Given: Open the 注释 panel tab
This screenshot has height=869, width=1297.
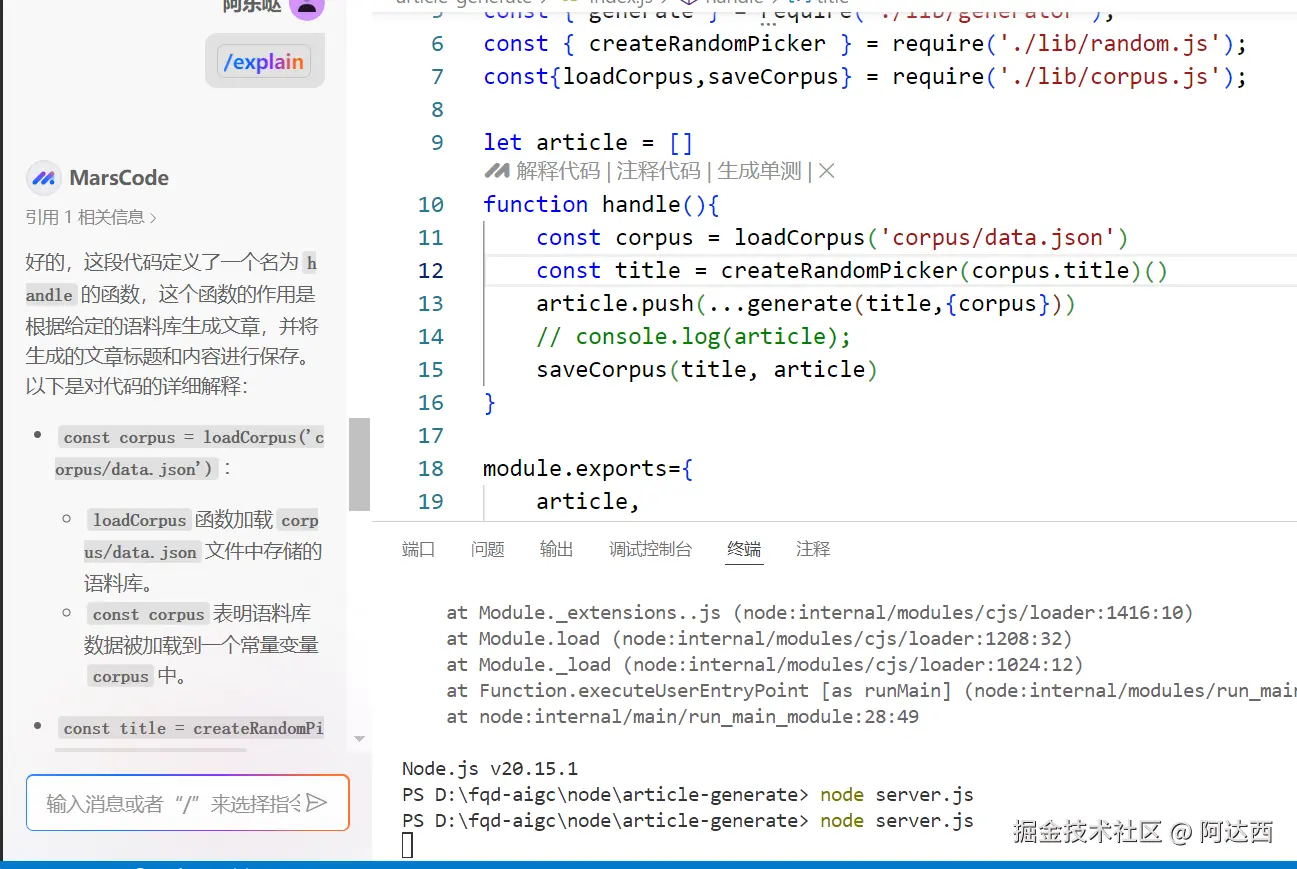Looking at the screenshot, I should pyautogui.click(x=813, y=549).
